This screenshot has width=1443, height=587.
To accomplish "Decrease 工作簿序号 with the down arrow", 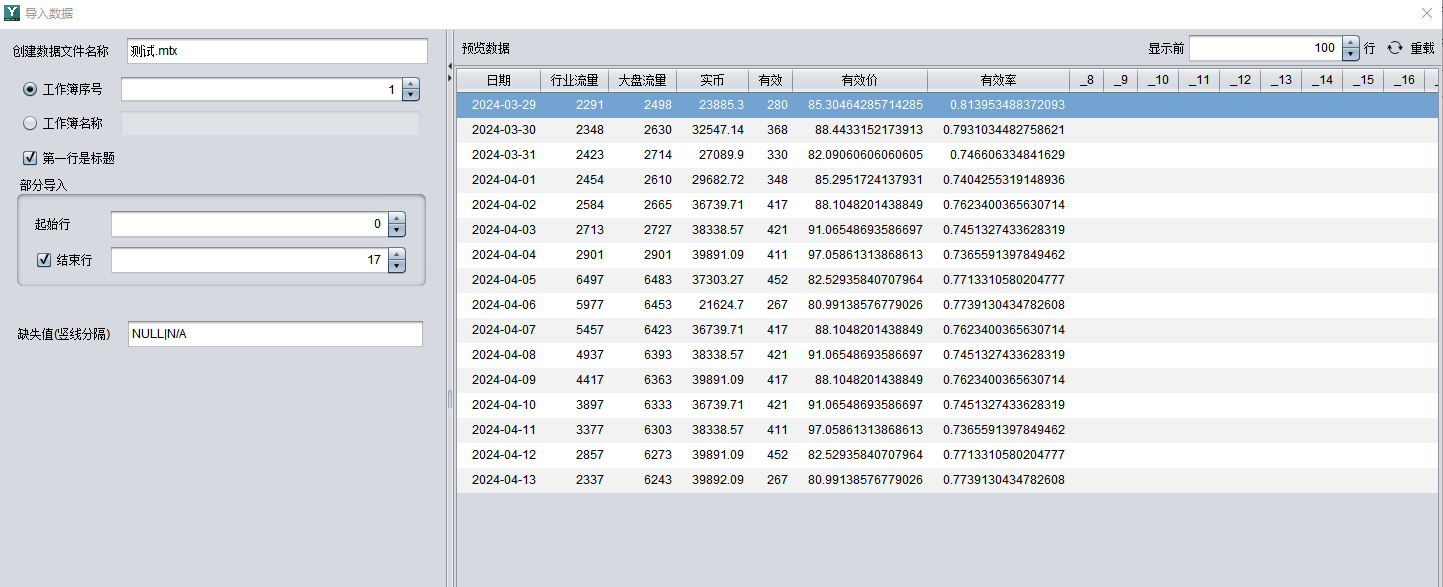I will click(x=411, y=95).
